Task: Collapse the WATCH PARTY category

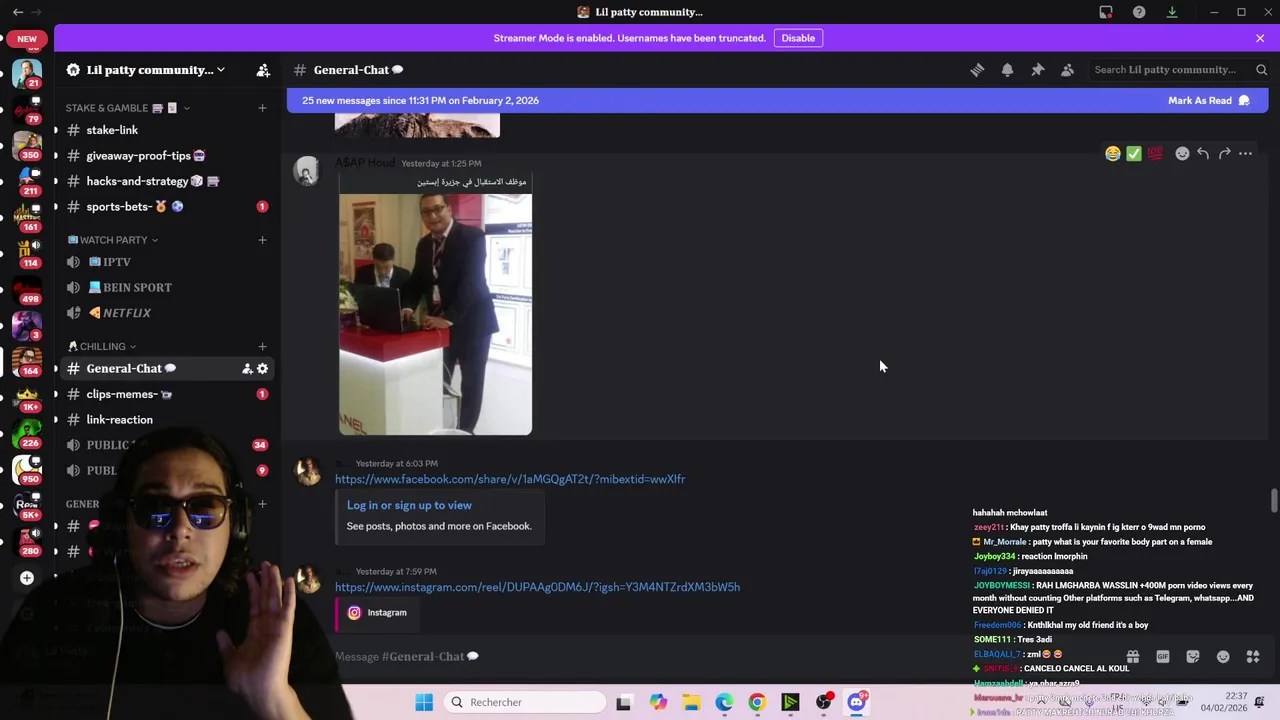Action: point(113,240)
